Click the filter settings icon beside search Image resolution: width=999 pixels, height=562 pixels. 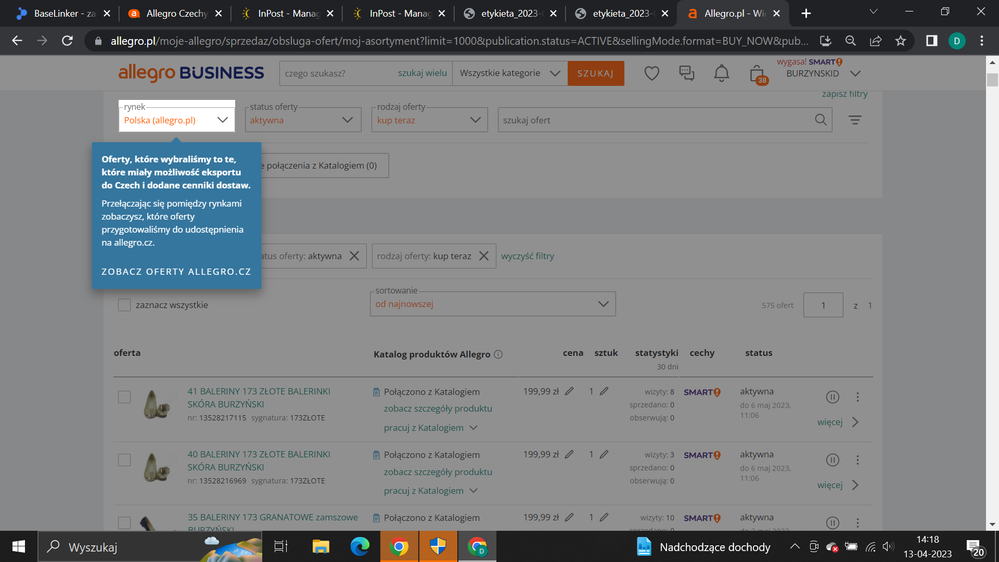click(x=855, y=120)
